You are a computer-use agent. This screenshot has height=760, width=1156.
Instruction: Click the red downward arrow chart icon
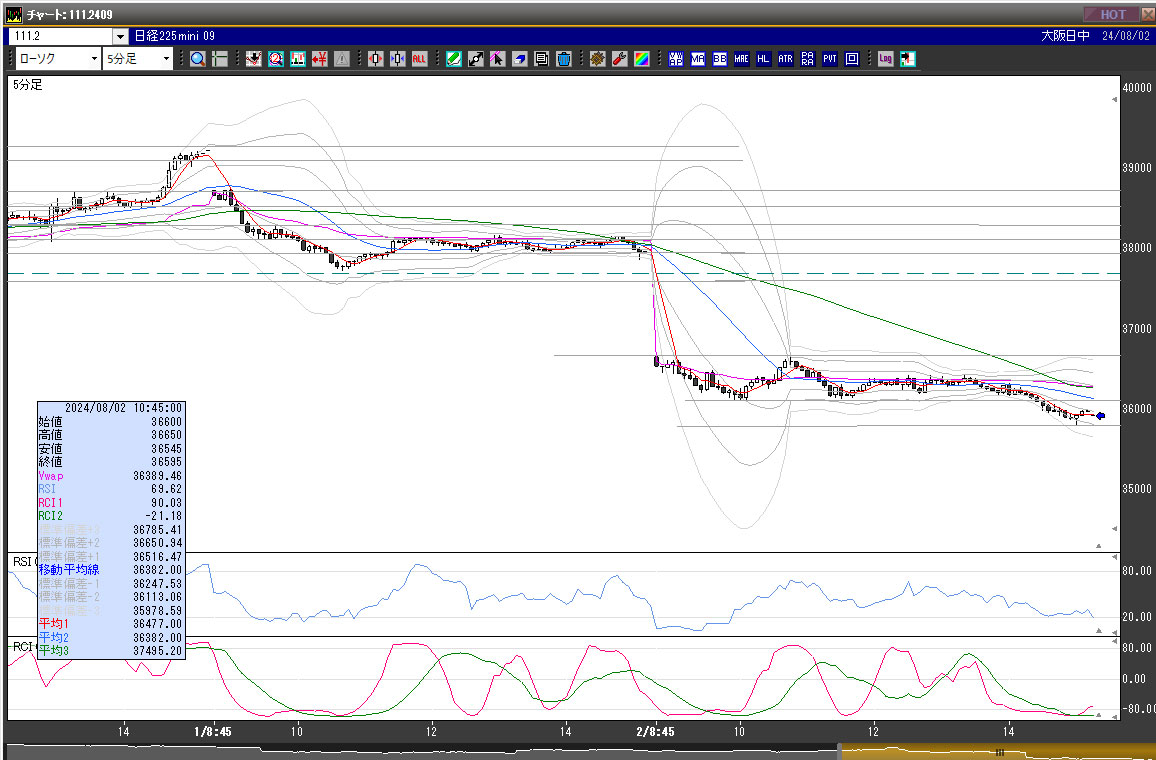pyautogui.click(x=254, y=59)
